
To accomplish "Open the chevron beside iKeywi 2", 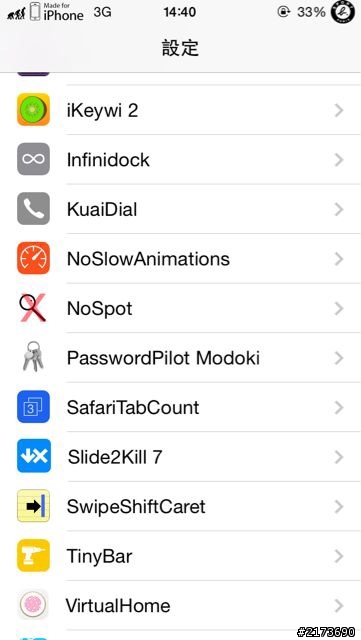I will click(x=339, y=110).
